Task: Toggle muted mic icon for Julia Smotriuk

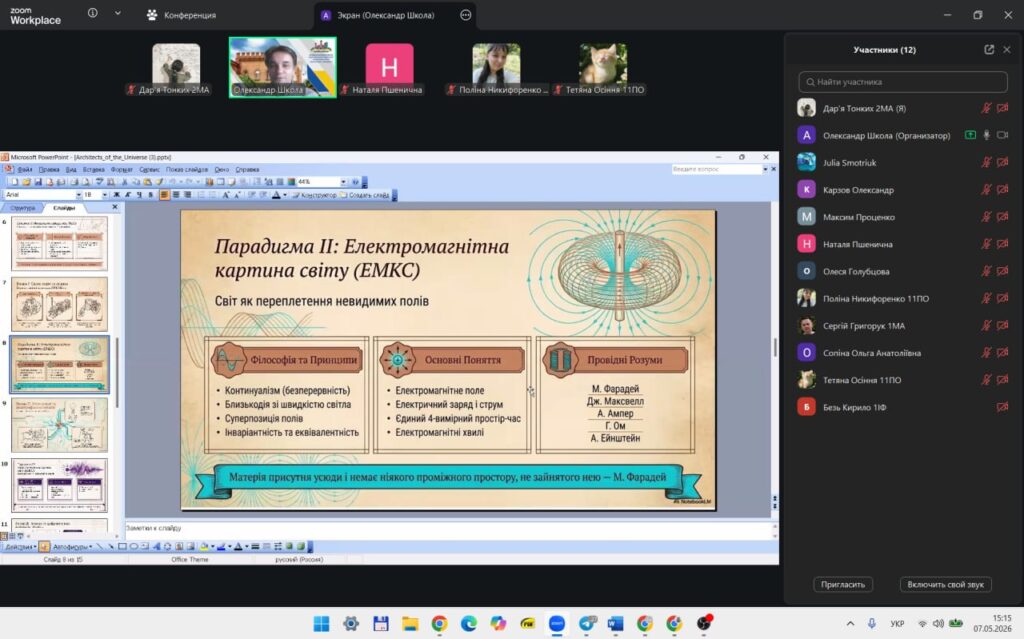Action: point(986,162)
